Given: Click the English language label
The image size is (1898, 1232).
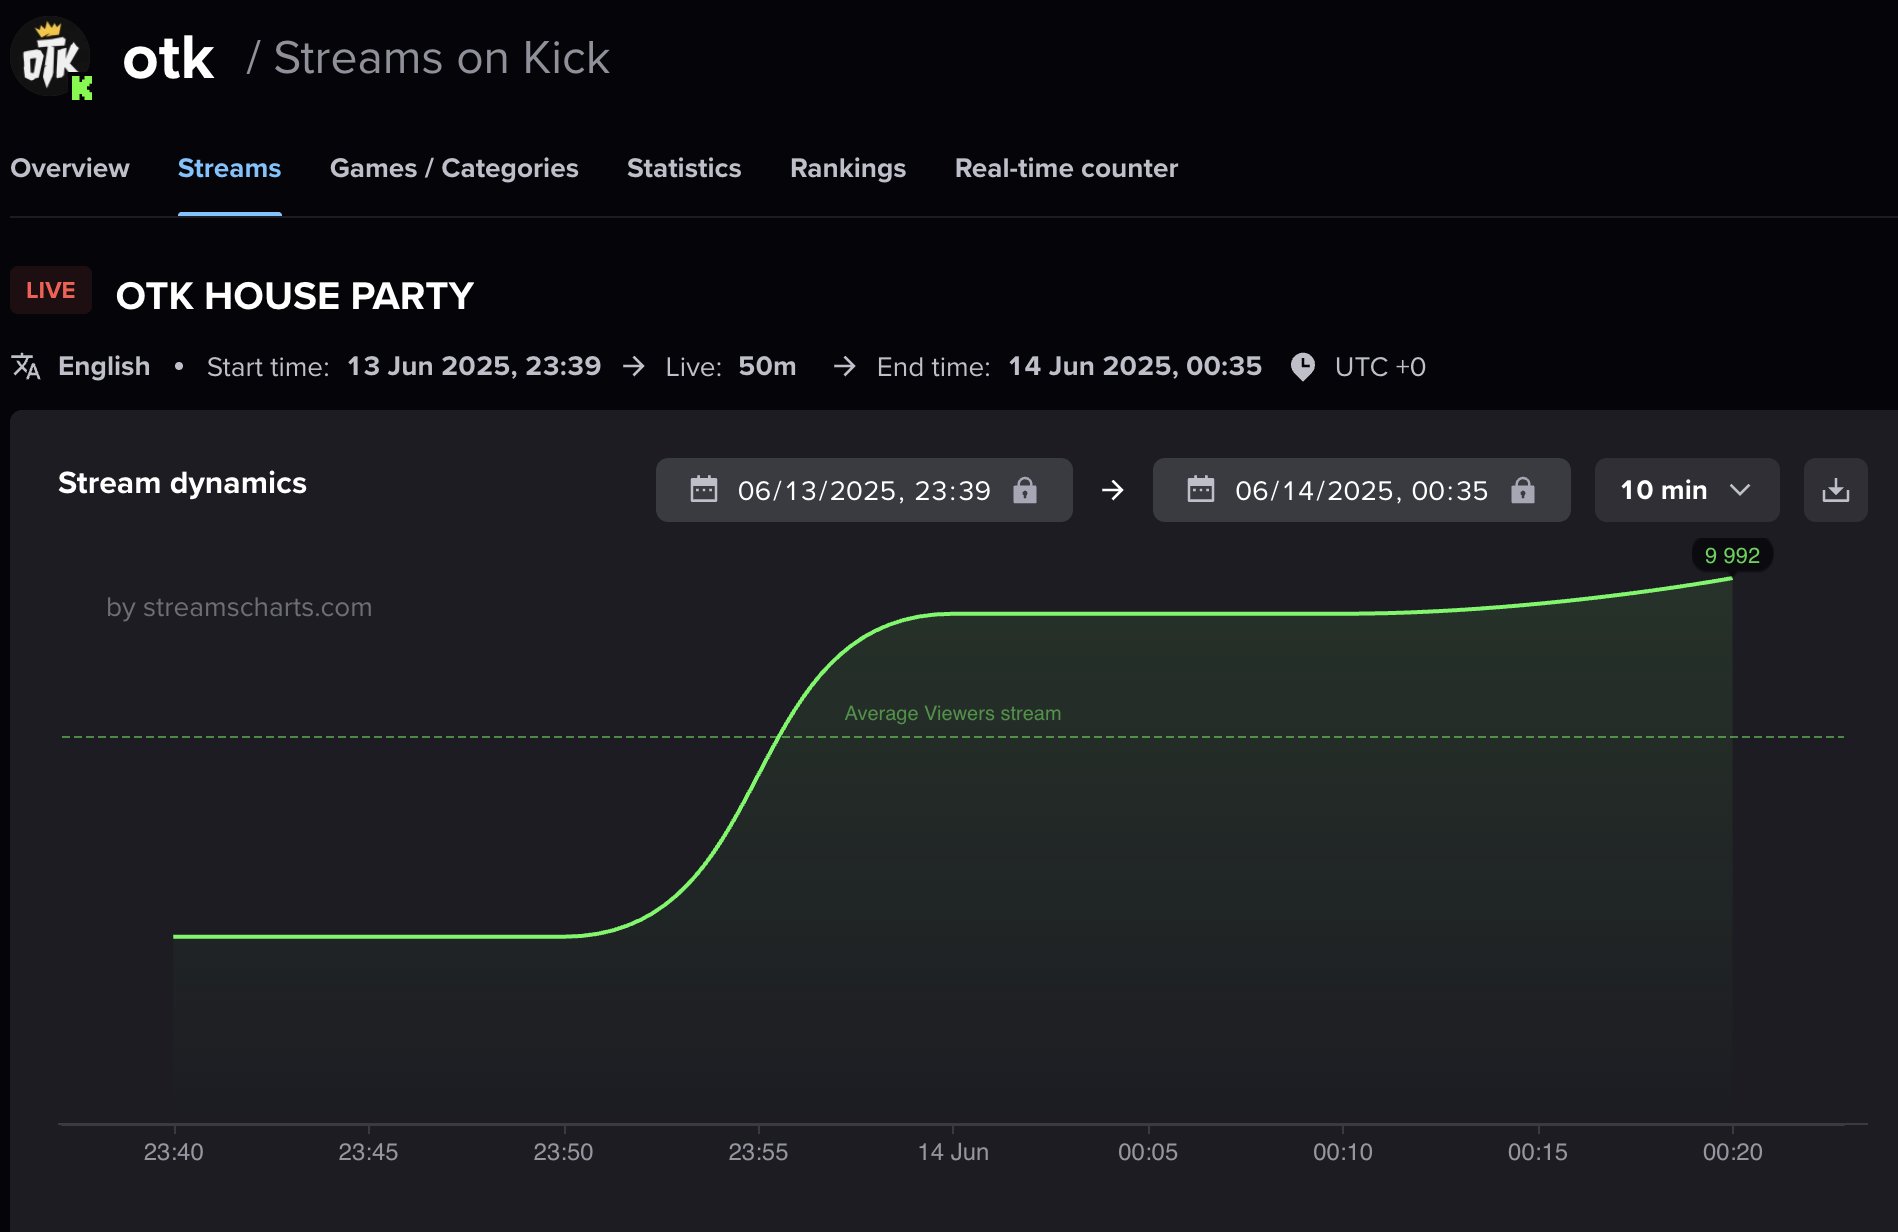Looking at the screenshot, I should click(104, 367).
